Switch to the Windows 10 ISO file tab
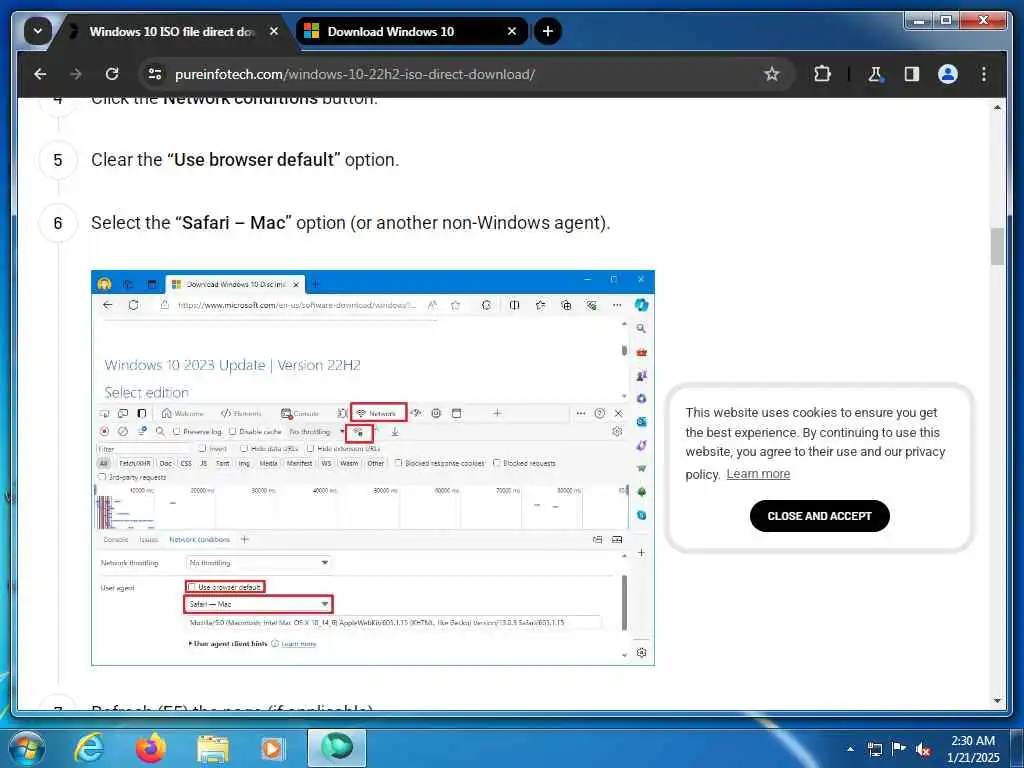Screen dimensions: 1024x768 [x=171, y=31]
